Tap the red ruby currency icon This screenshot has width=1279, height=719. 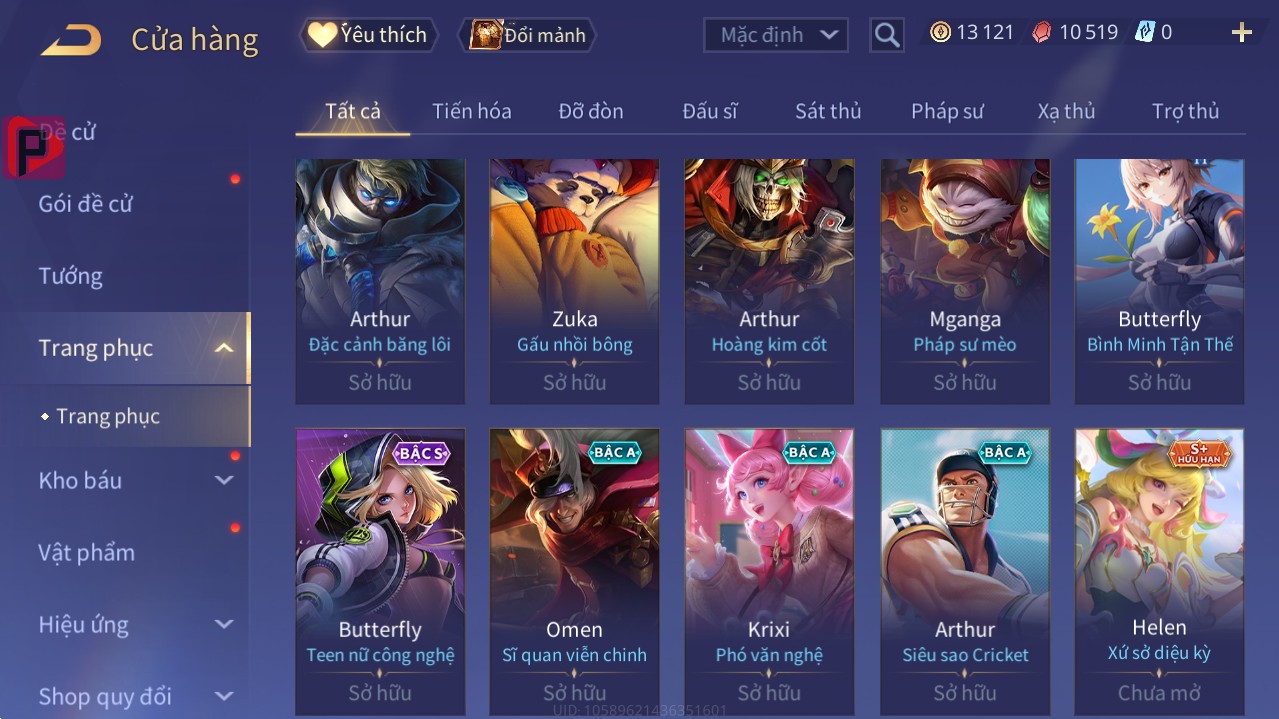1042,32
